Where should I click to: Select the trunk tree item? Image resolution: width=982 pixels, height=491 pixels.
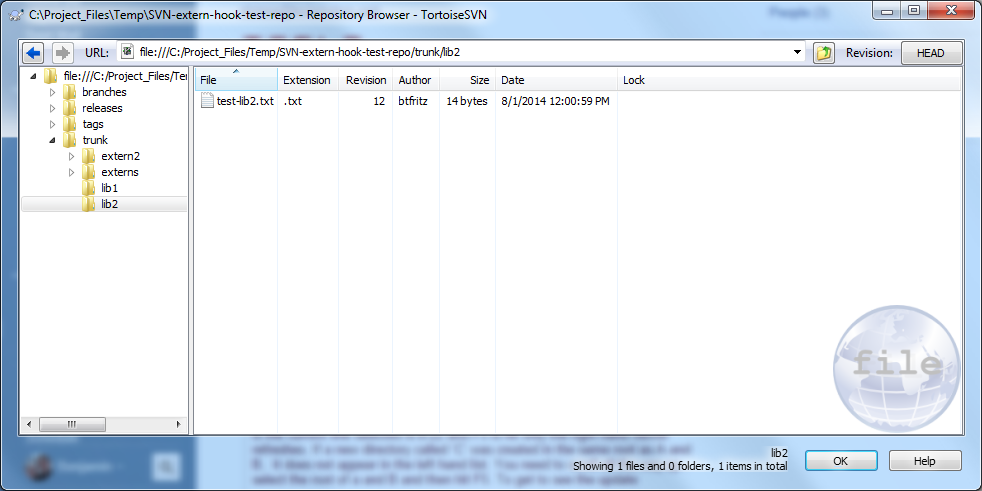[x=95, y=140]
